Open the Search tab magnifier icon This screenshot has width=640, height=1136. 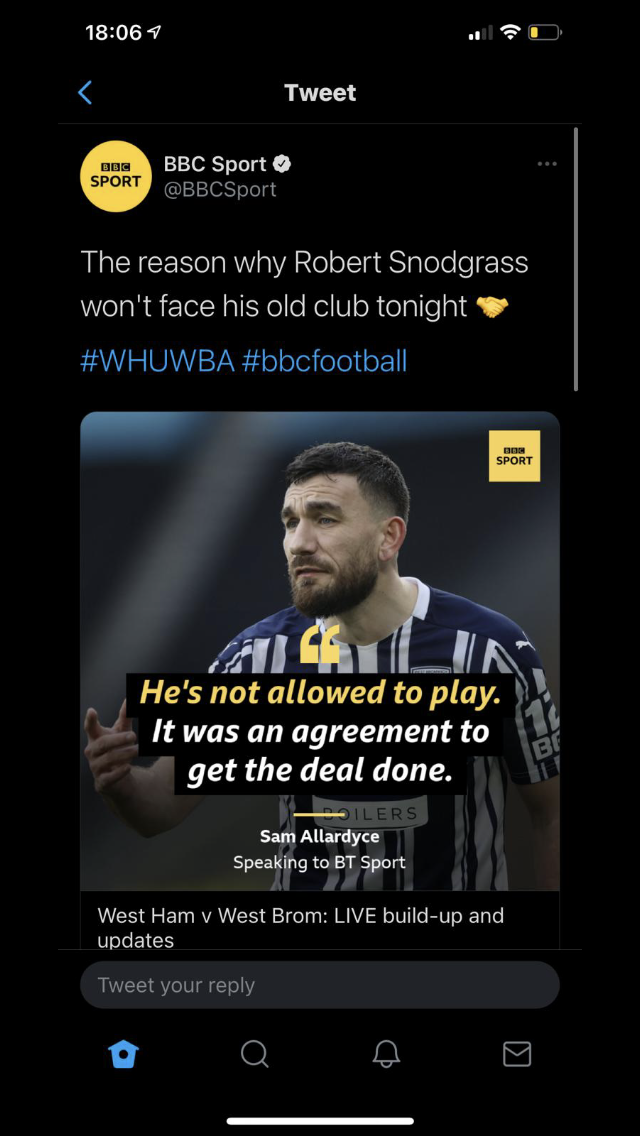pos(254,1054)
